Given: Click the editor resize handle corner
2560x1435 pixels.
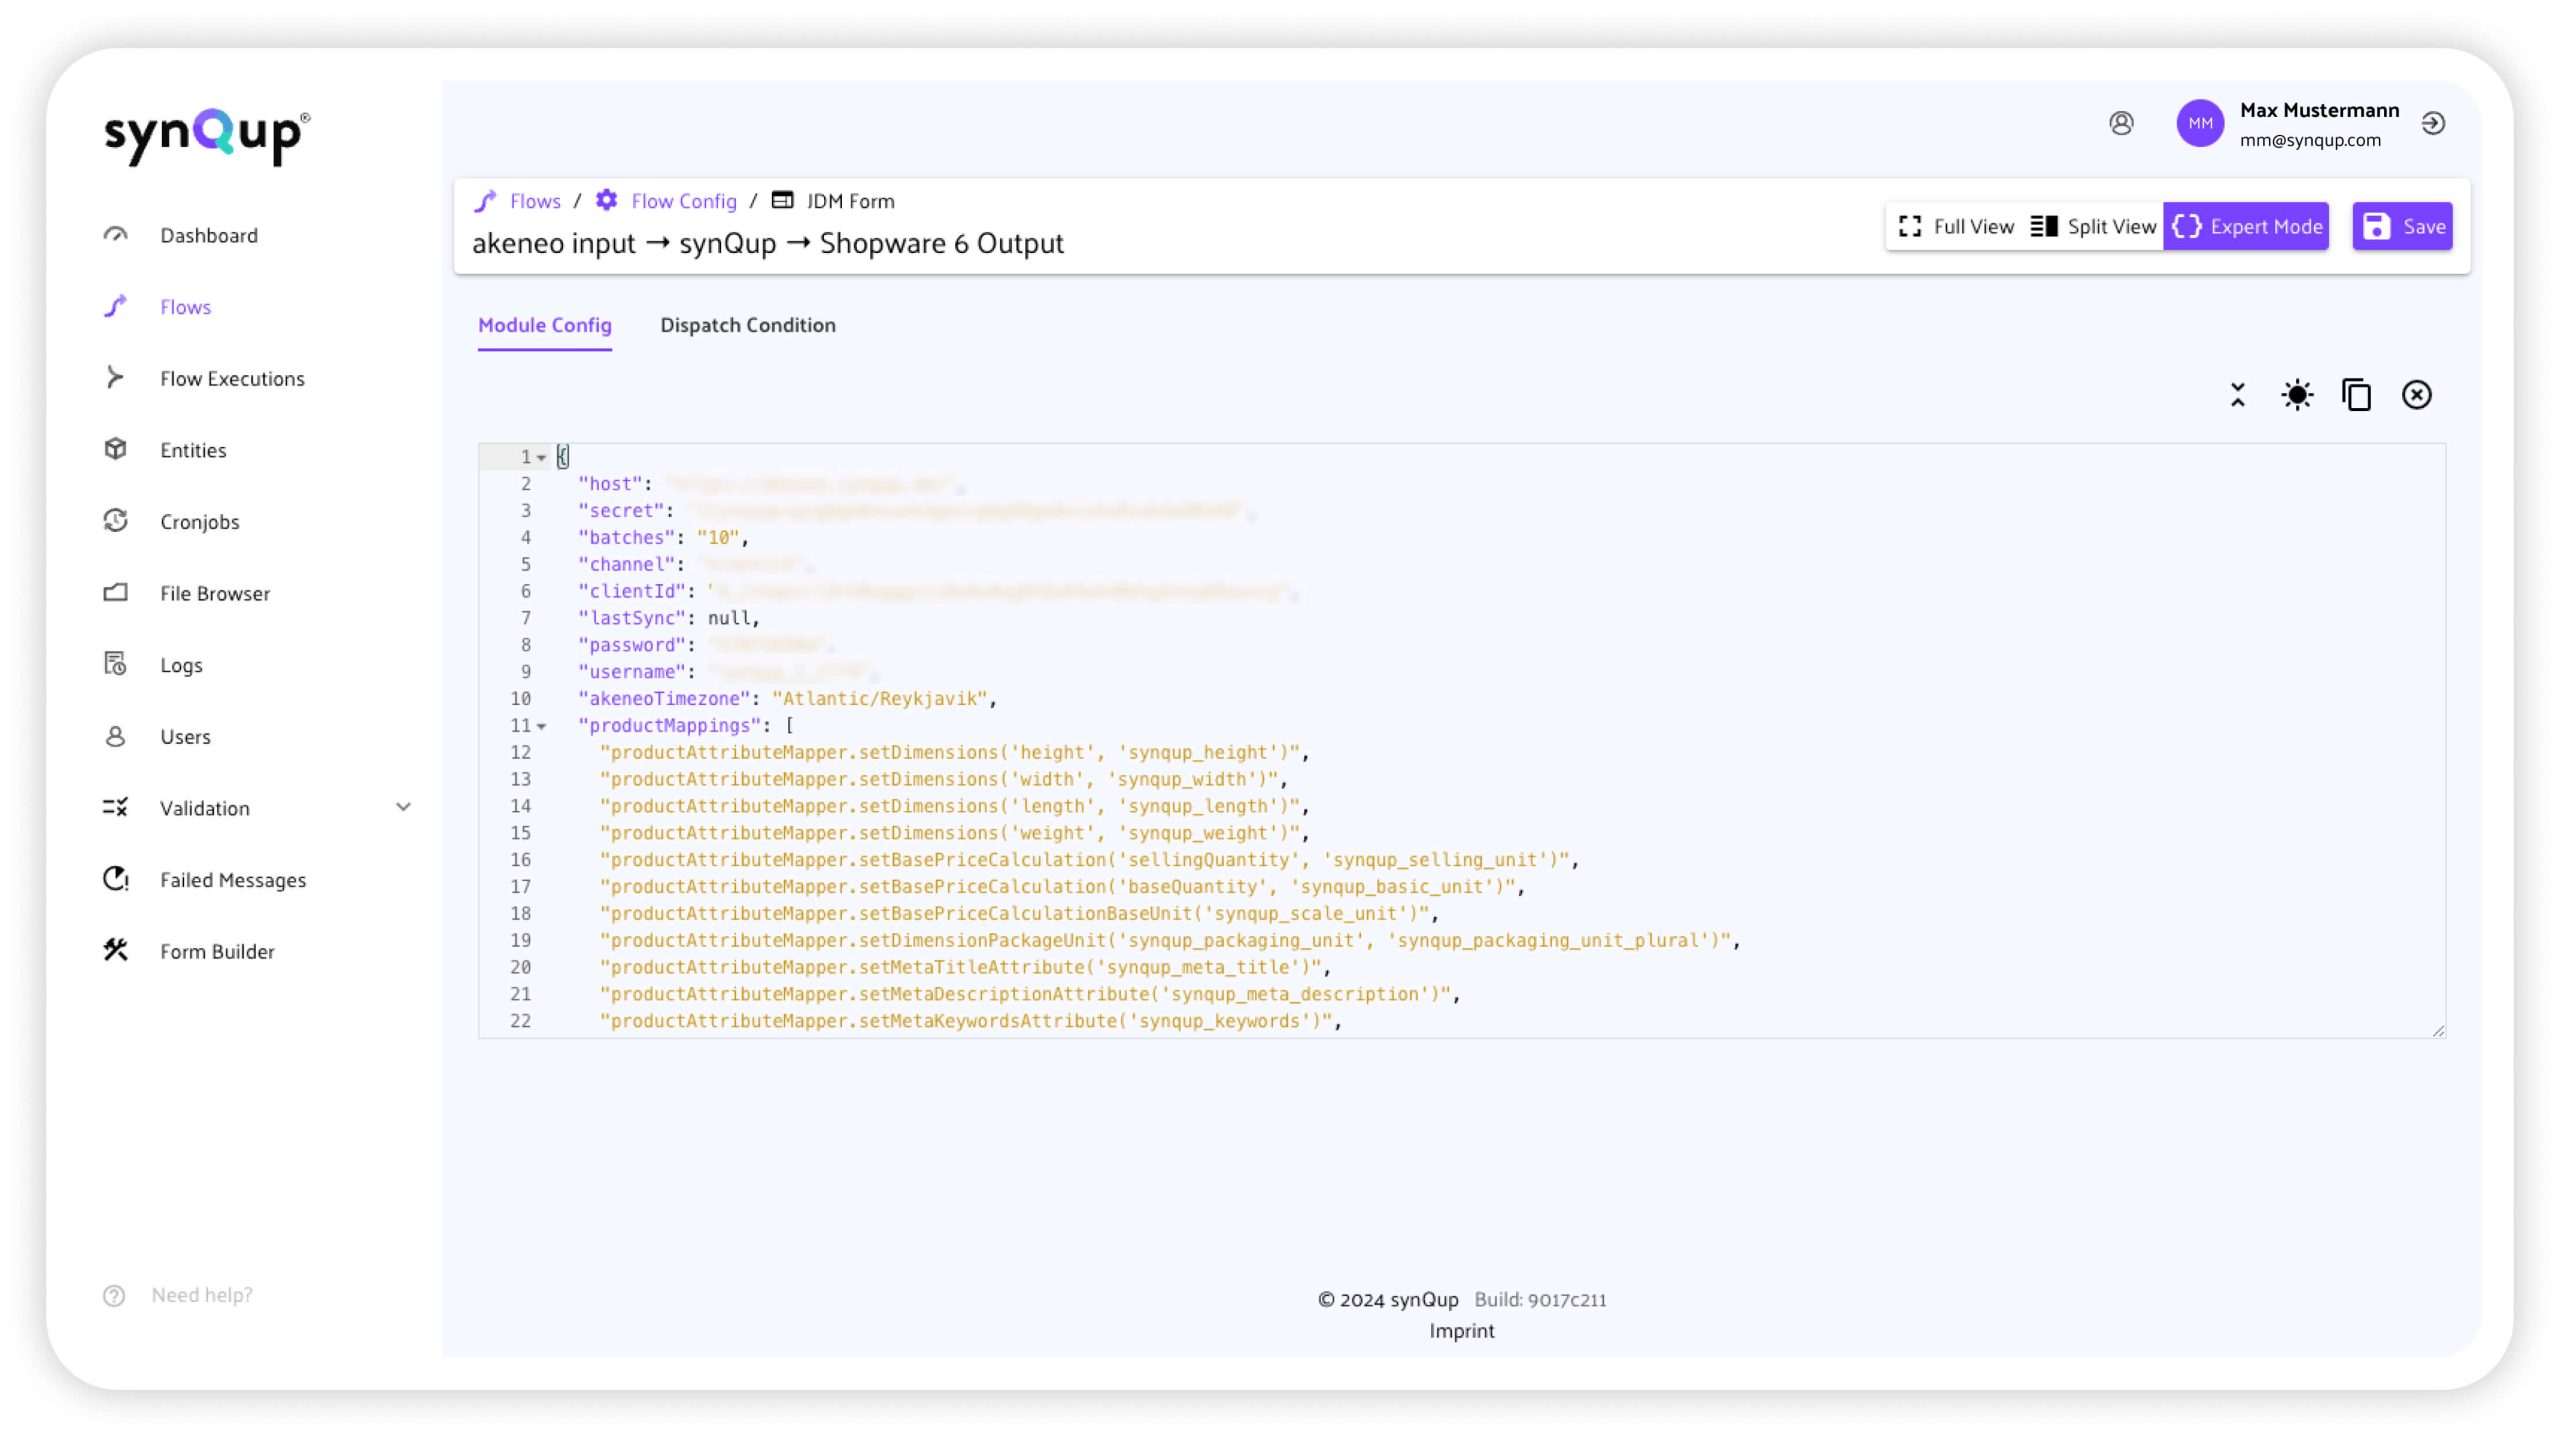Looking at the screenshot, I should click(2438, 1030).
